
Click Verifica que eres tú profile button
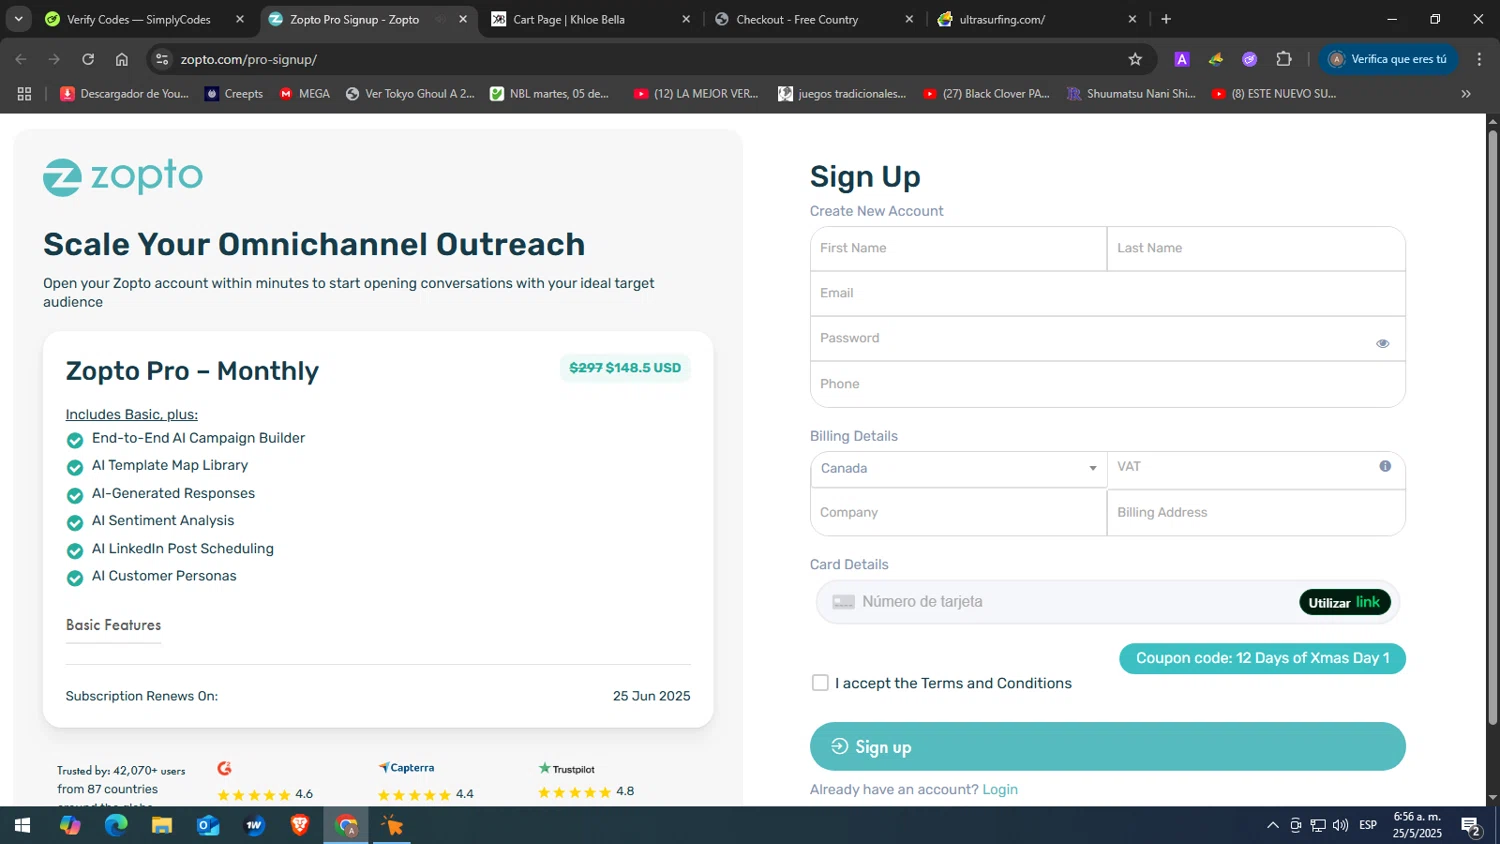coord(1387,59)
